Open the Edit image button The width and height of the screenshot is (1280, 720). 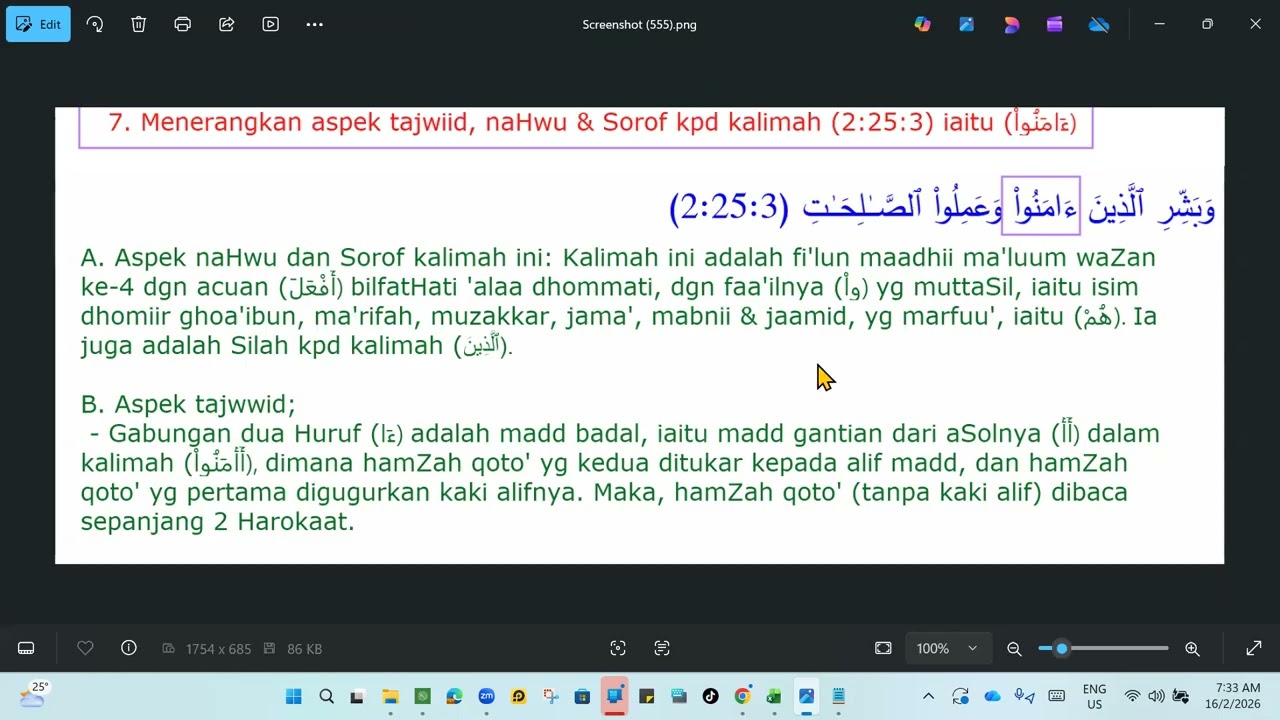pos(38,24)
